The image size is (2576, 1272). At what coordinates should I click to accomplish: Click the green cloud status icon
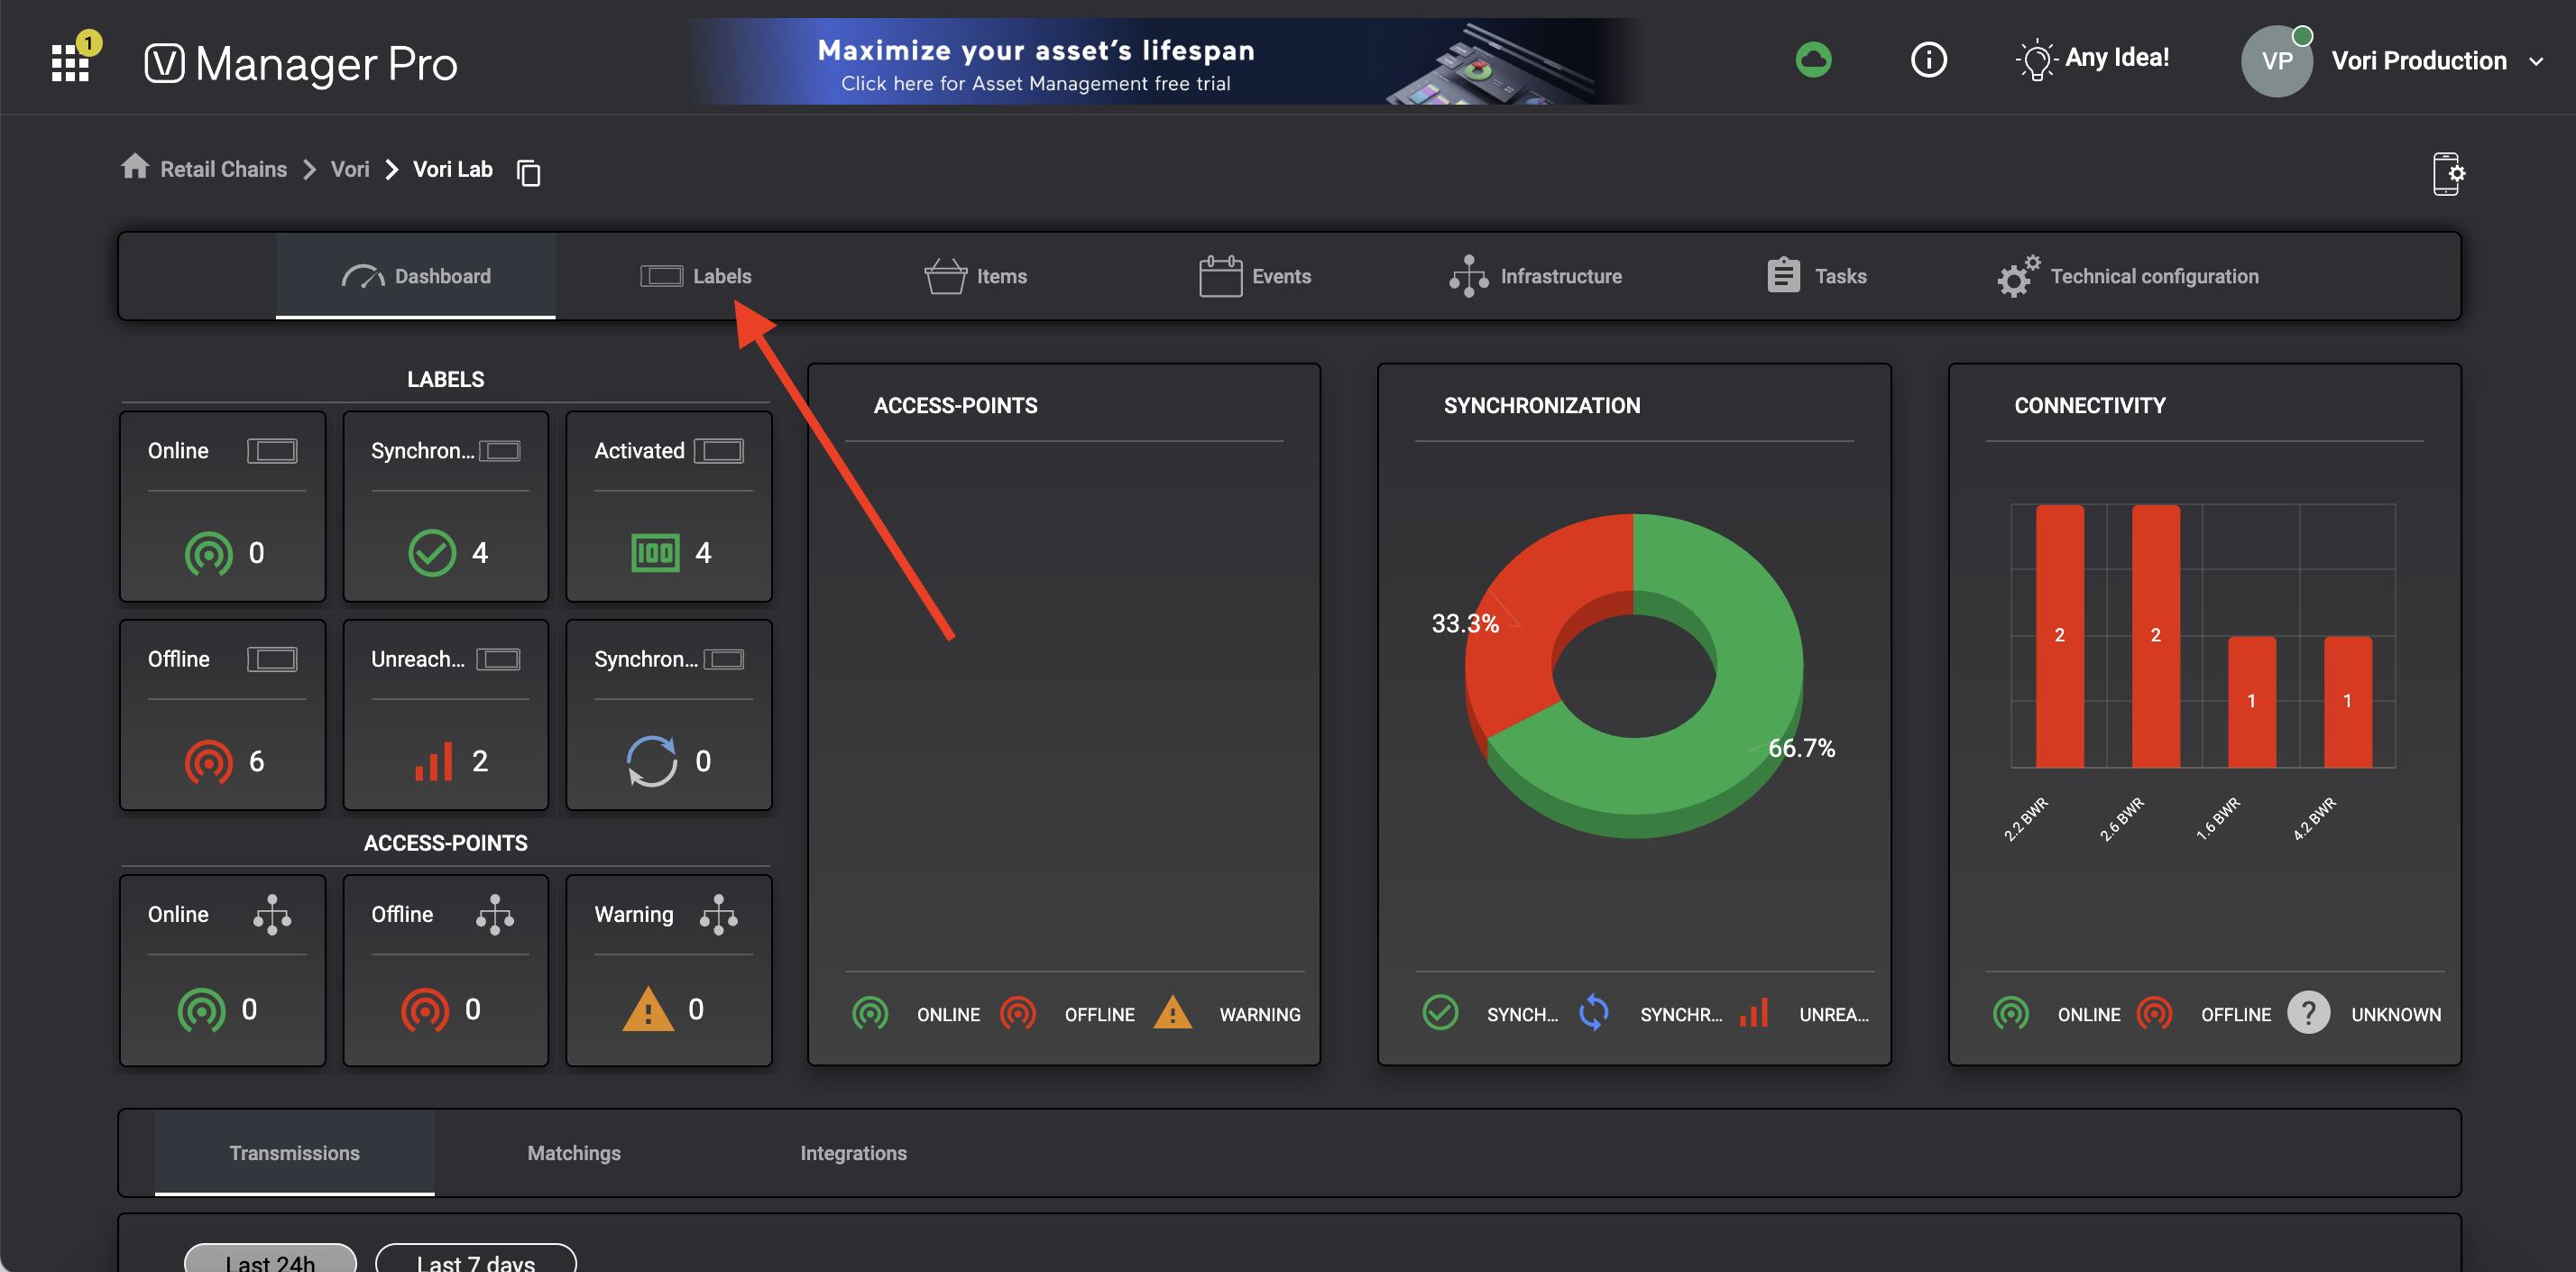coord(1812,60)
